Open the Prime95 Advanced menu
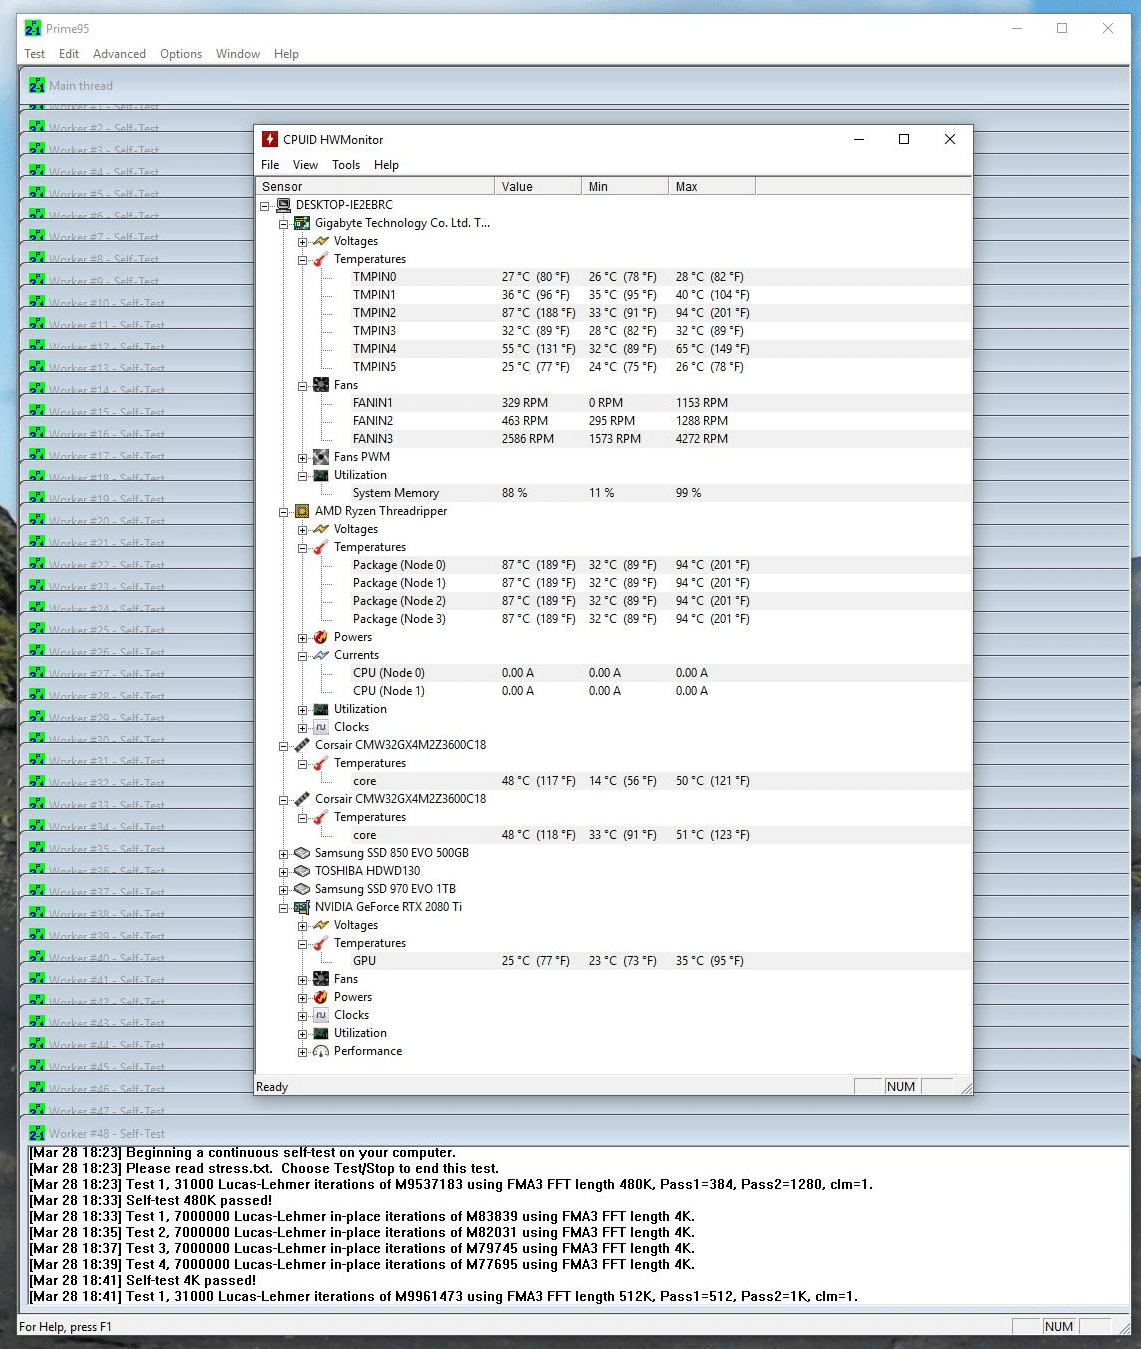The height and width of the screenshot is (1349, 1141). 119,54
